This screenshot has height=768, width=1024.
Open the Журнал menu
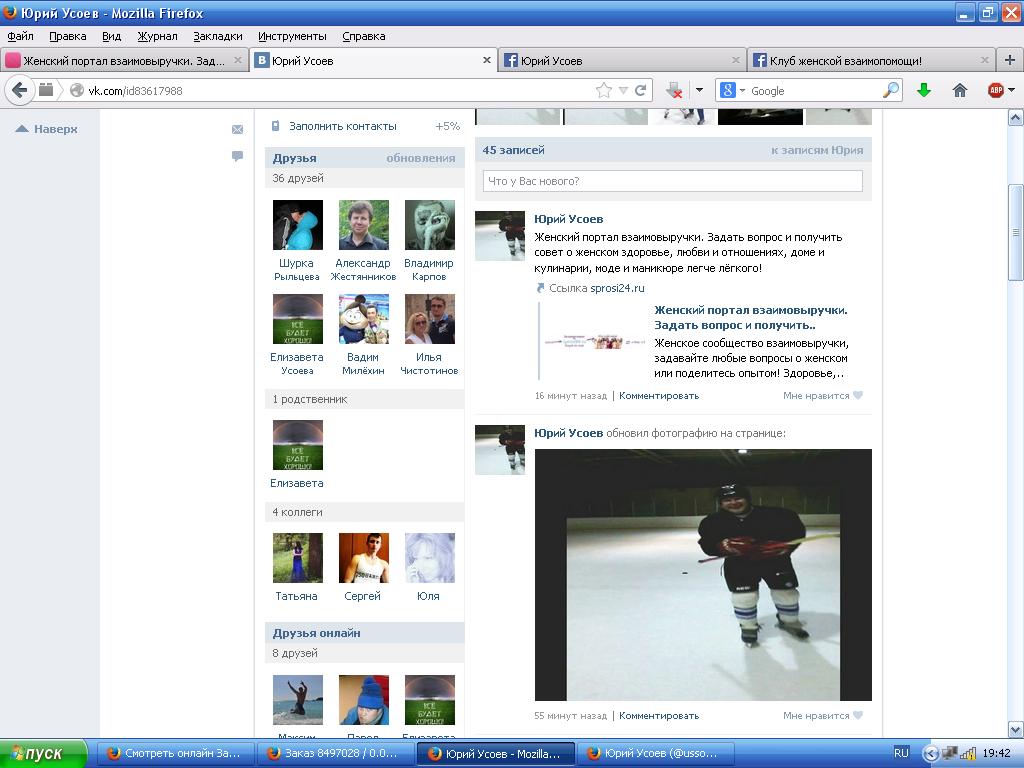coord(157,36)
